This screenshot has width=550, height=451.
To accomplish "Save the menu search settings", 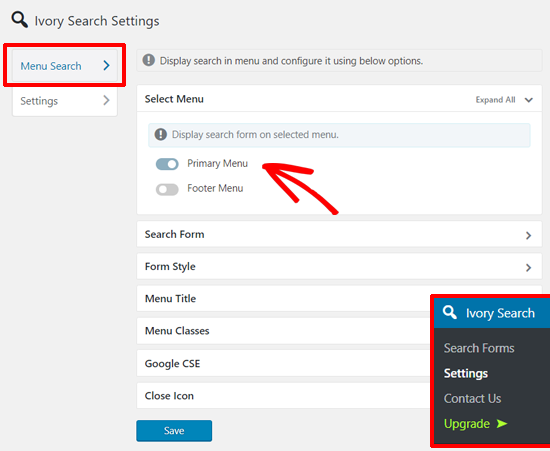I will point(174,431).
